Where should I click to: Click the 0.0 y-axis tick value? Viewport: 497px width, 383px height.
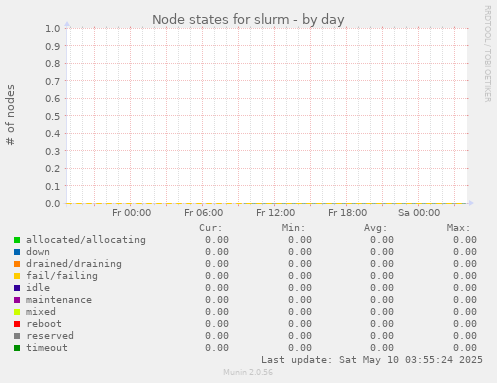pyautogui.click(x=53, y=203)
